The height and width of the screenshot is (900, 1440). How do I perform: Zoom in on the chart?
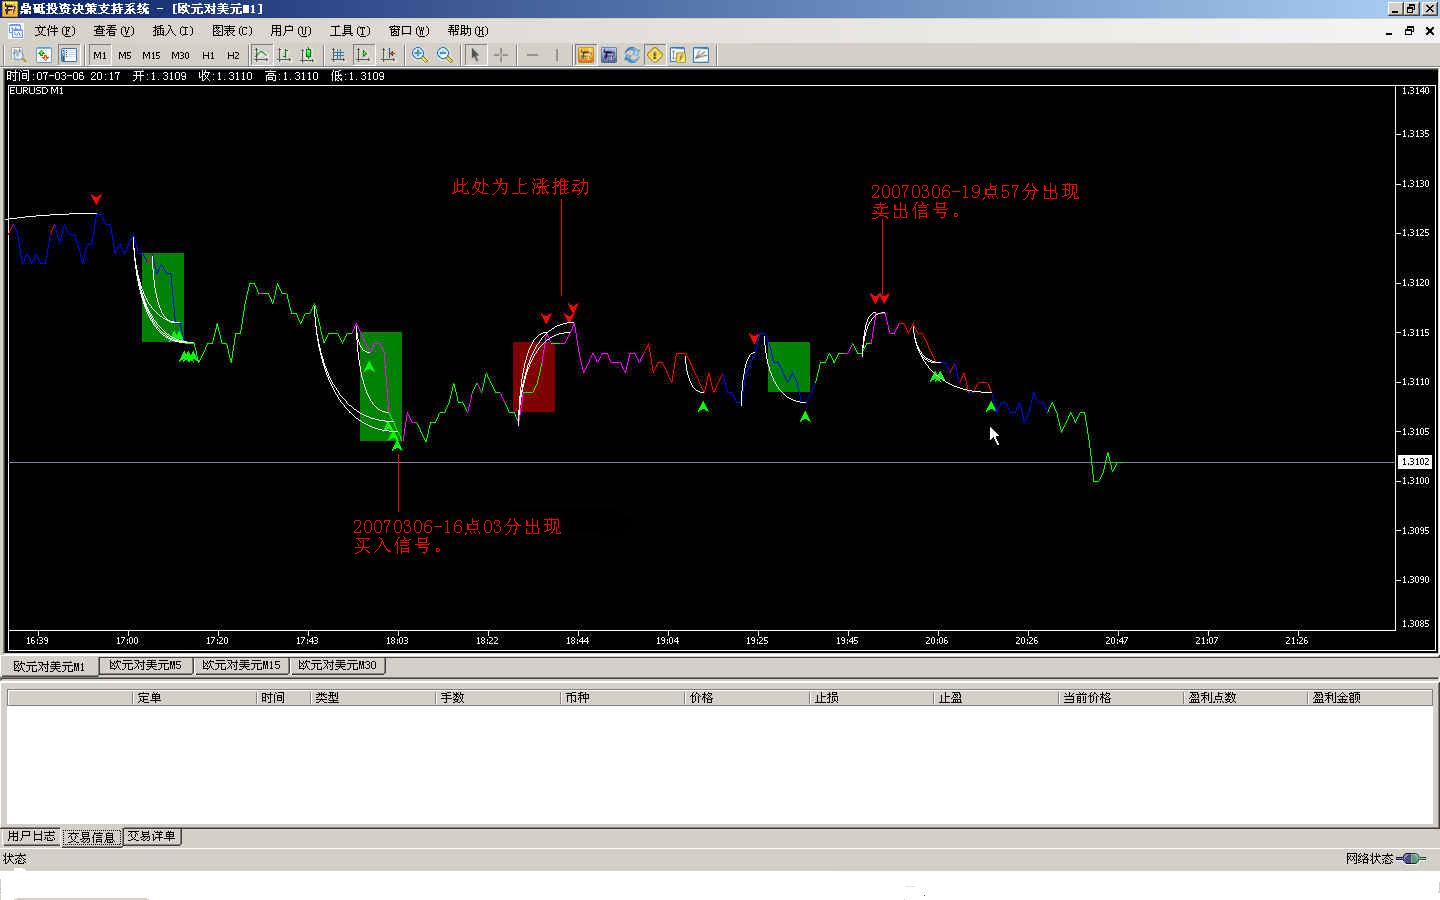pyautogui.click(x=420, y=55)
